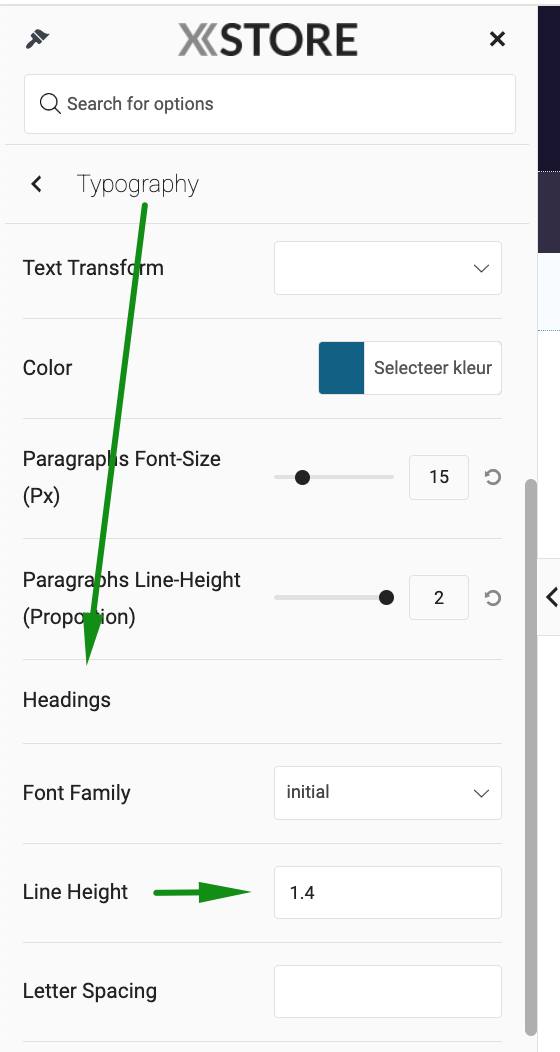Click the Font-Size value box showing 15

coord(439,477)
